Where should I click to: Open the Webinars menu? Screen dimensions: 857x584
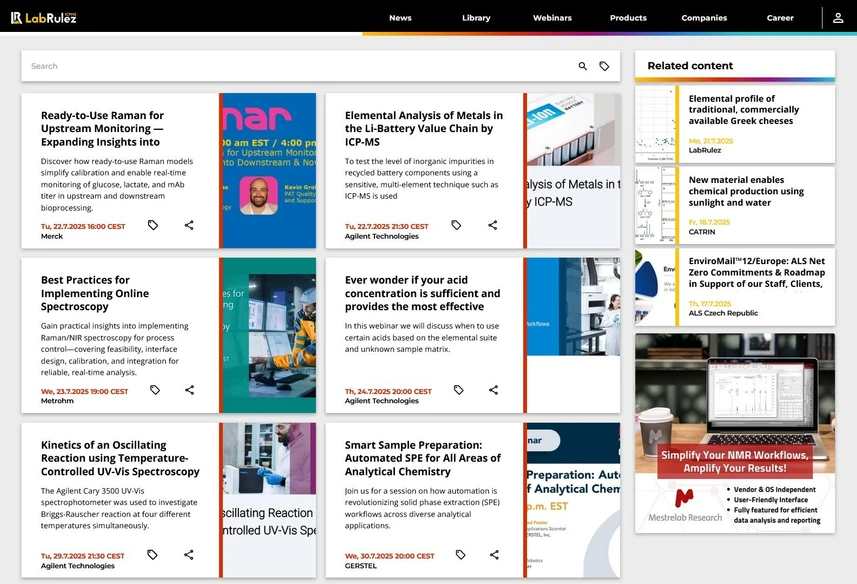(x=552, y=18)
